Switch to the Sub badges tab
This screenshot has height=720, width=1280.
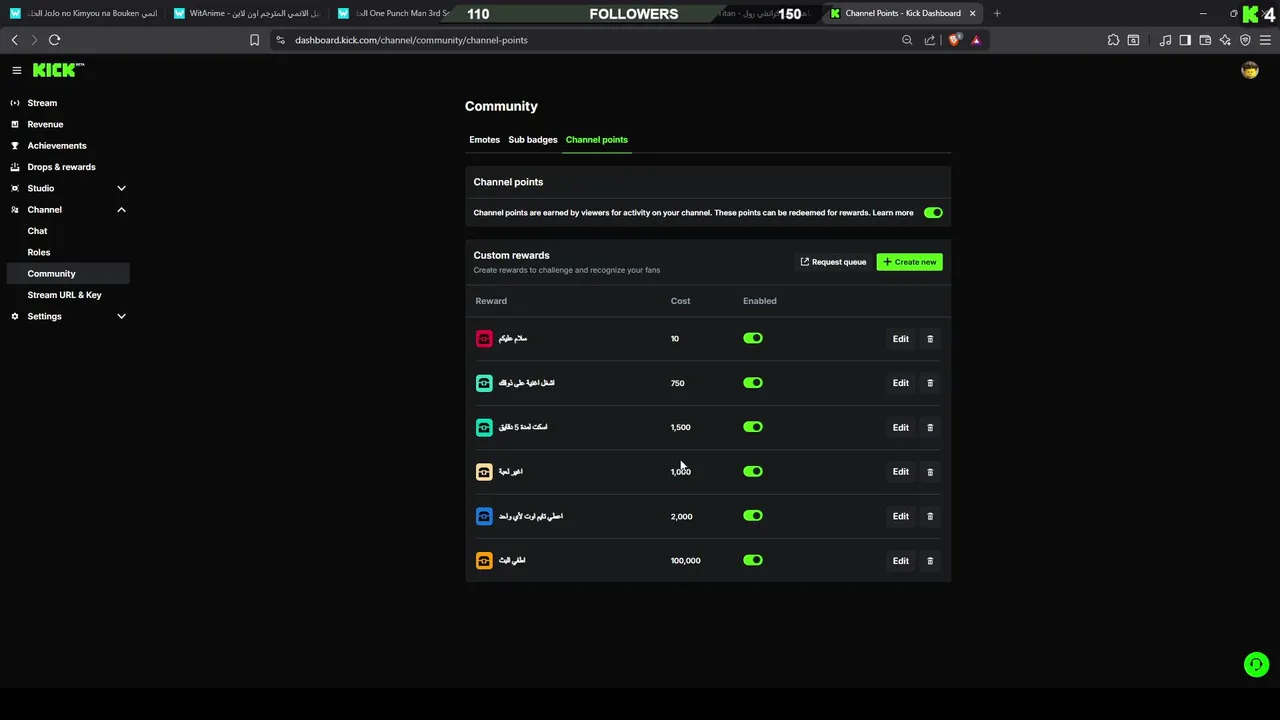pyautogui.click(x=532, y=140)
